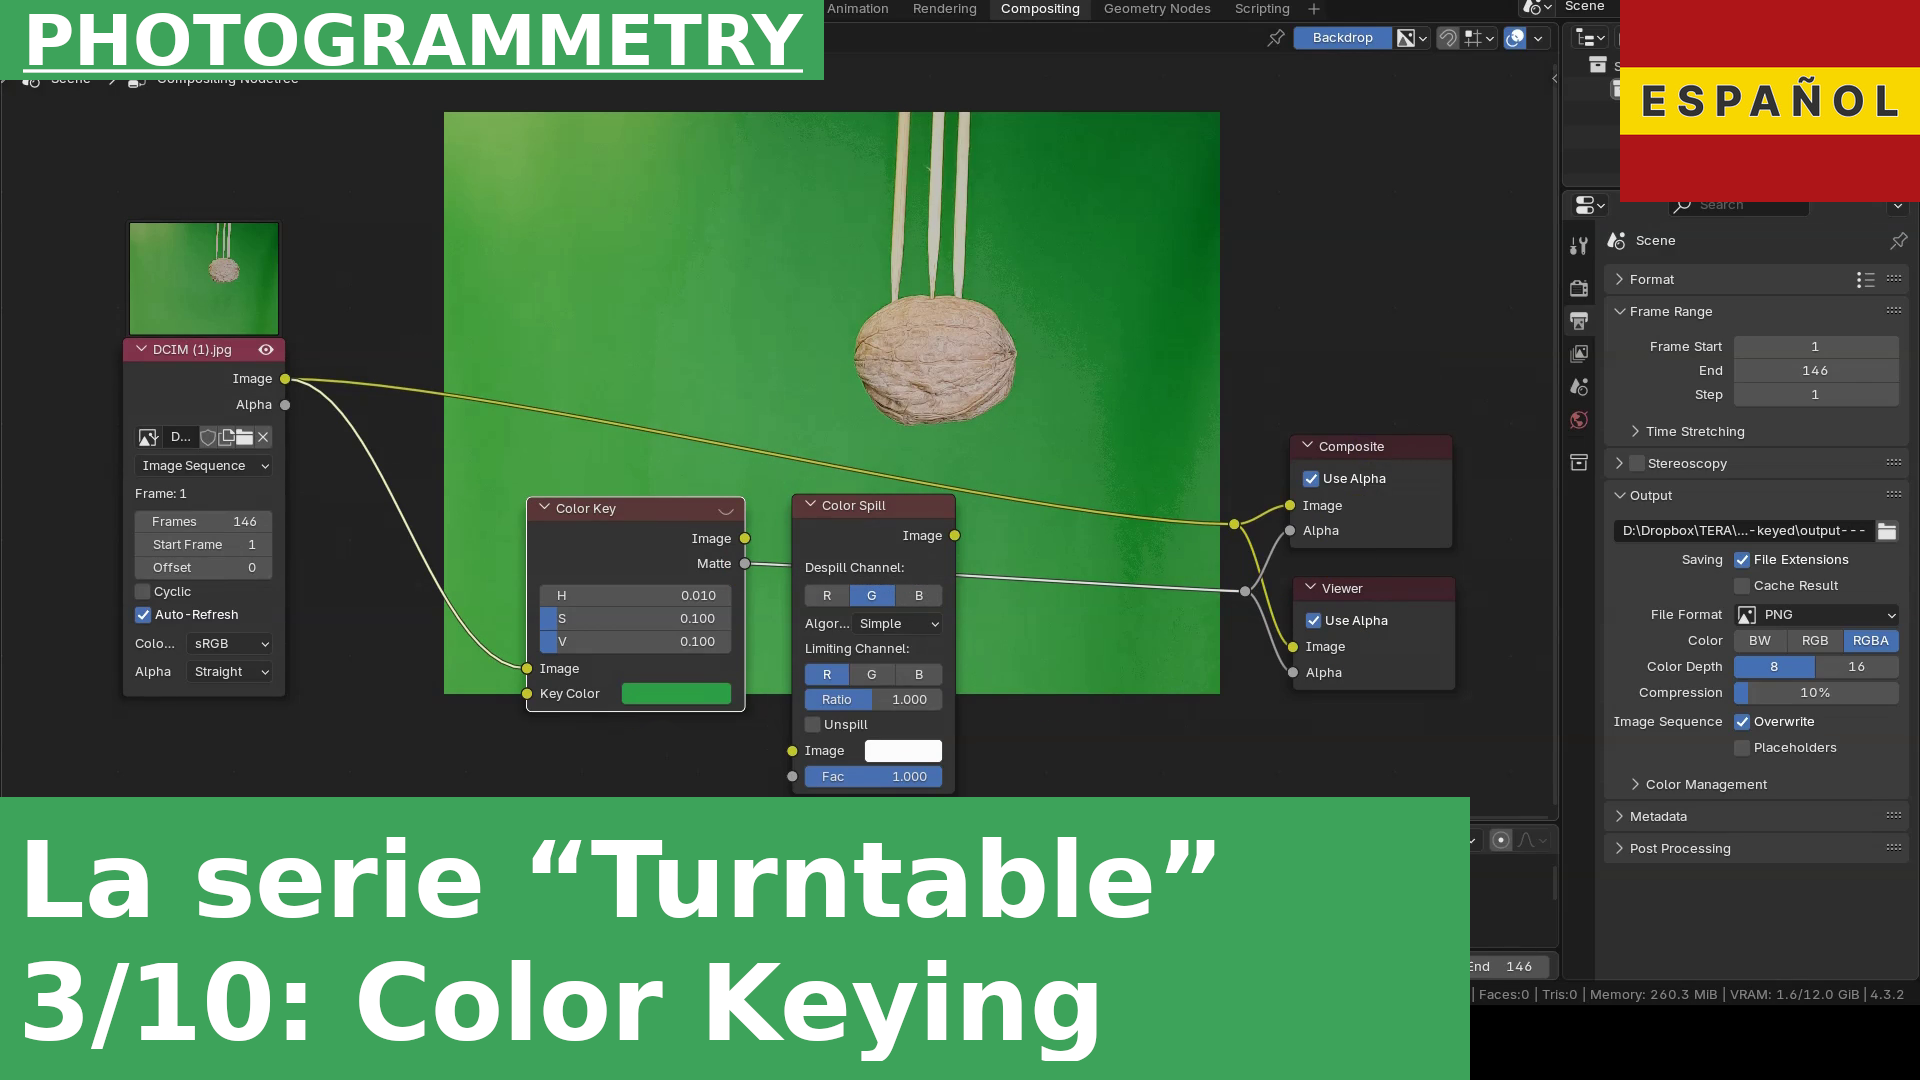
Task: Set output color to BW
Action: (1760, 641)
